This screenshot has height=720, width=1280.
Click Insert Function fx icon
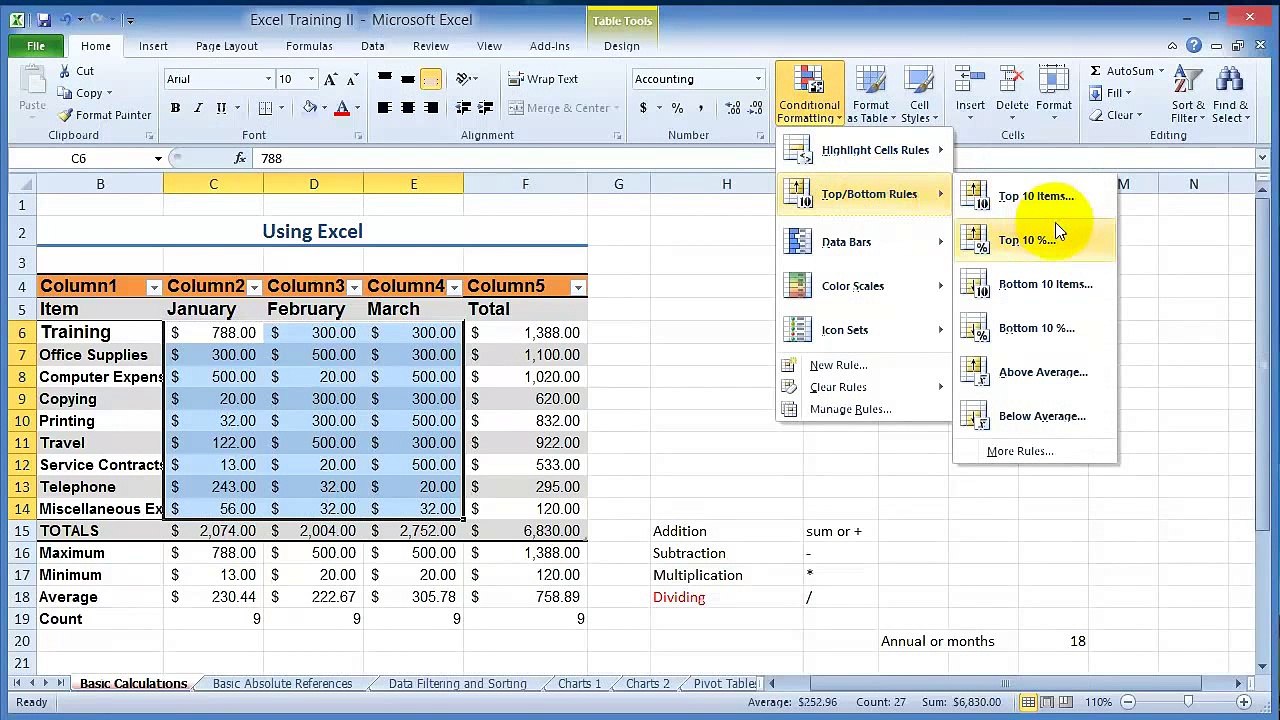pyautogui.click(x=240, y=158)
